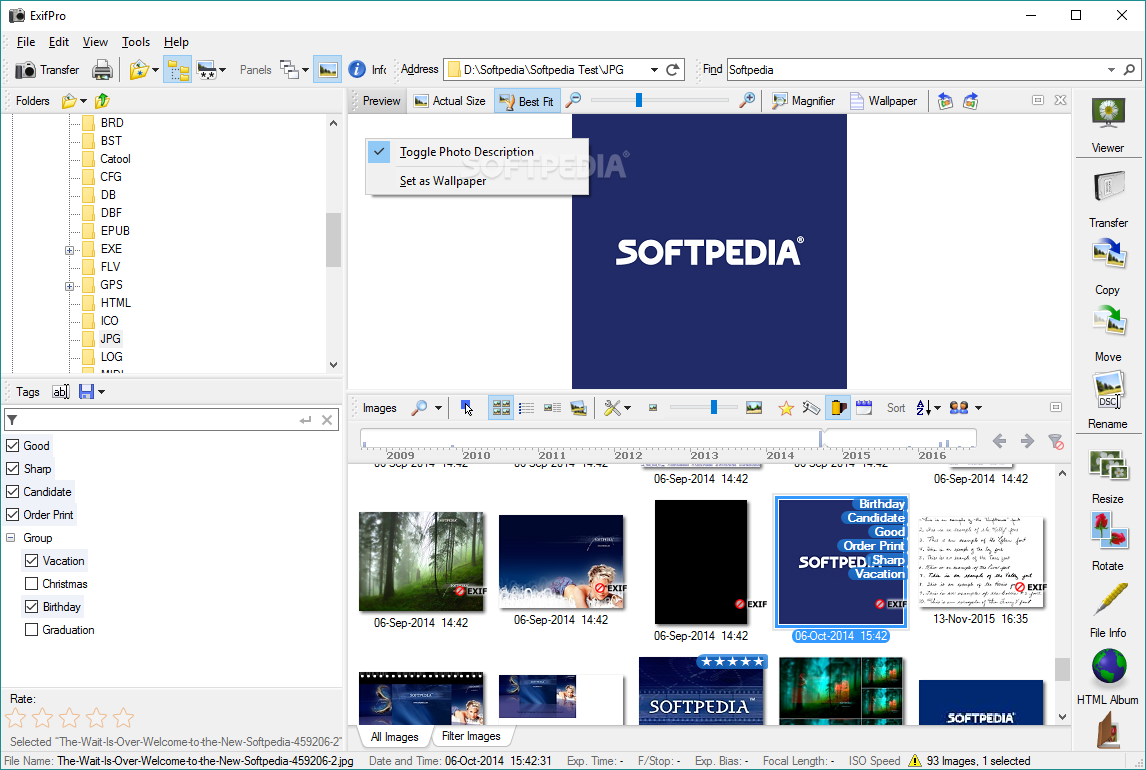Click the preview zoom-in magnifier
1146x770 pixels.
tap(747, 101)
